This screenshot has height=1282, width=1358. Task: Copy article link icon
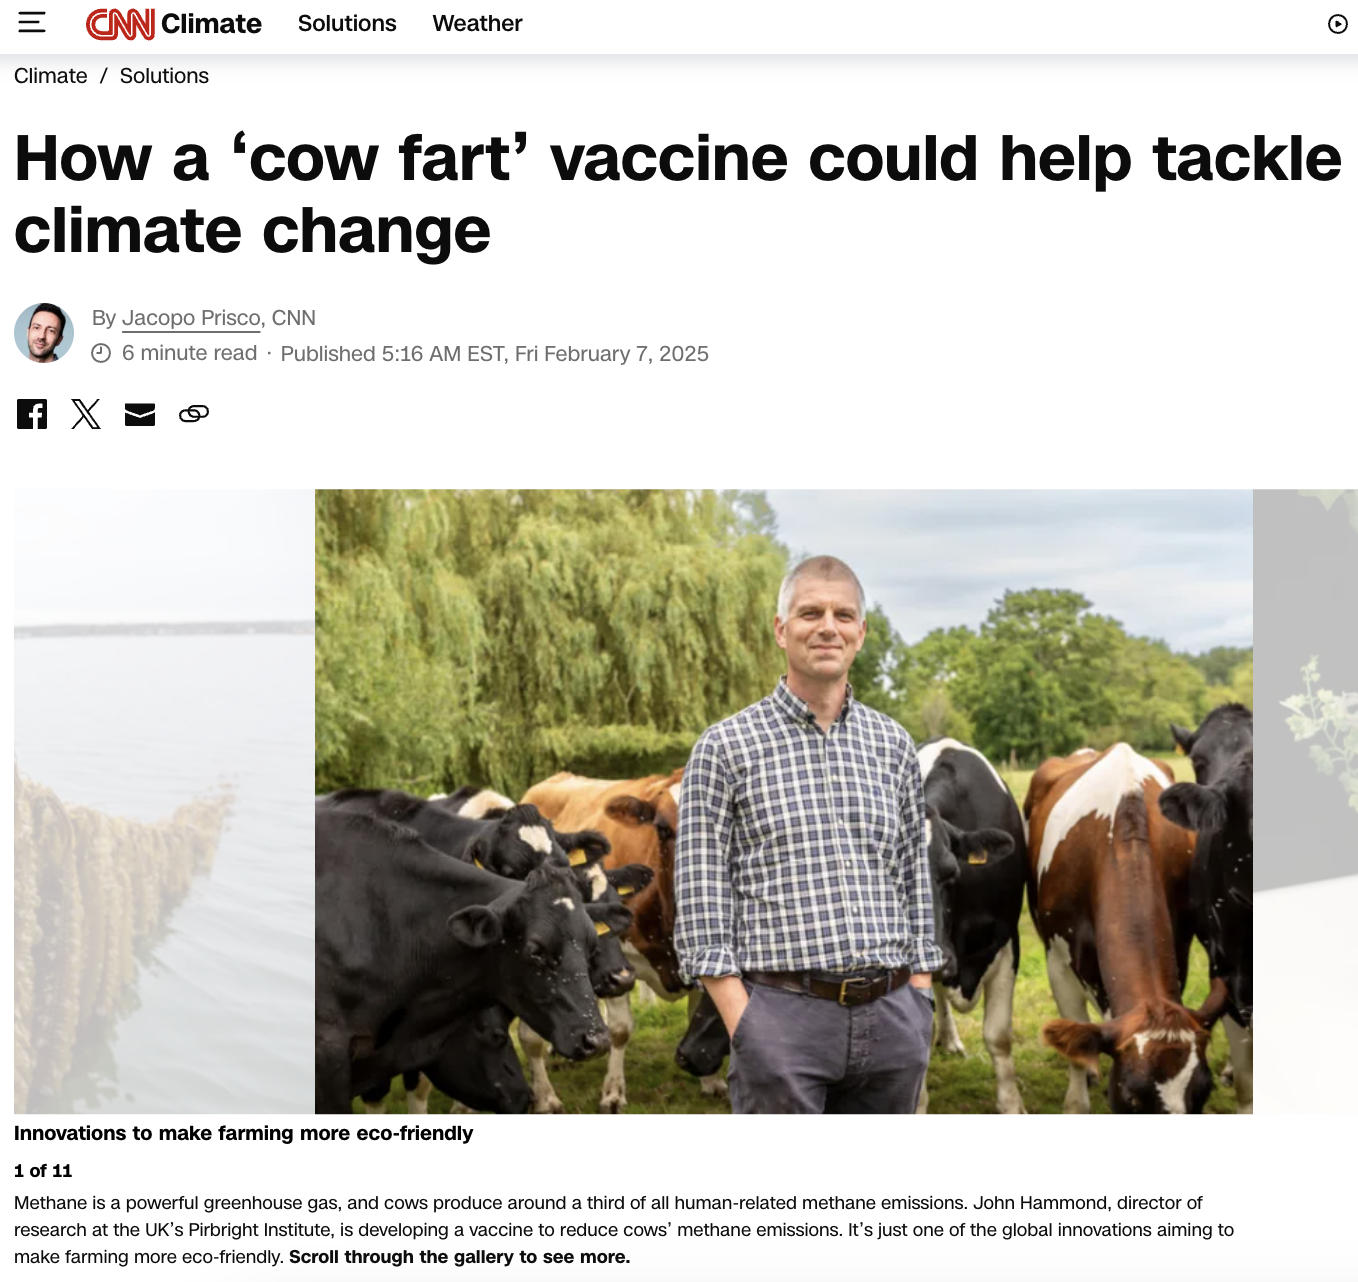194,414
